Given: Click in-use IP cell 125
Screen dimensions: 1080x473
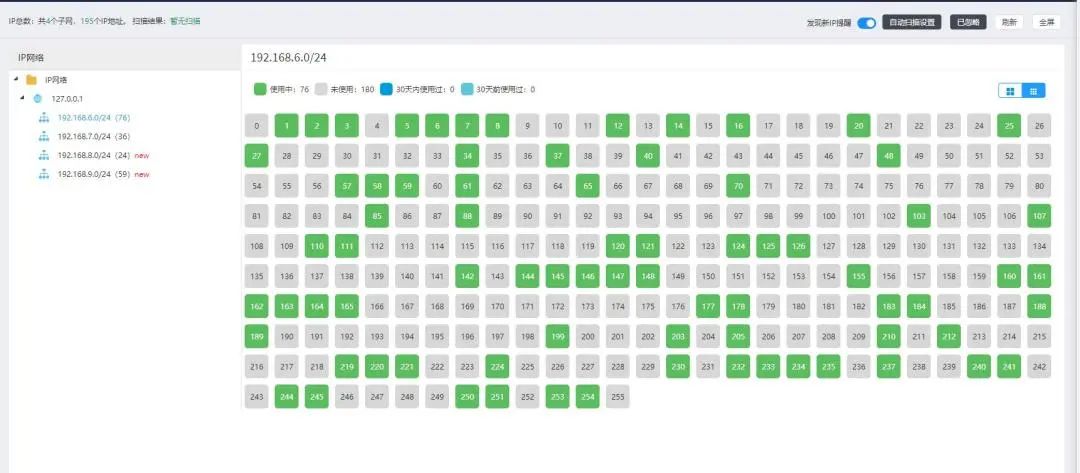Looking at the screenshot, I should pyautogui.click(x=768, y=246).
